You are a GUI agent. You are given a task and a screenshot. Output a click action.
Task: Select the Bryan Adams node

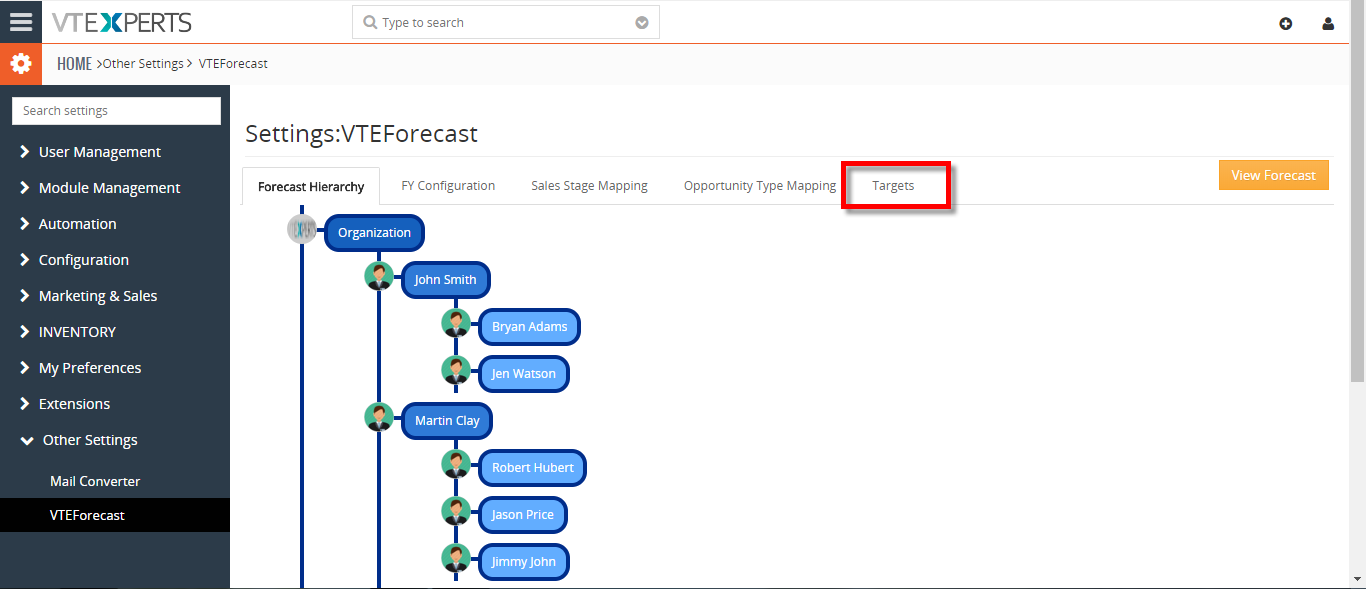click(x=529, y=327)
